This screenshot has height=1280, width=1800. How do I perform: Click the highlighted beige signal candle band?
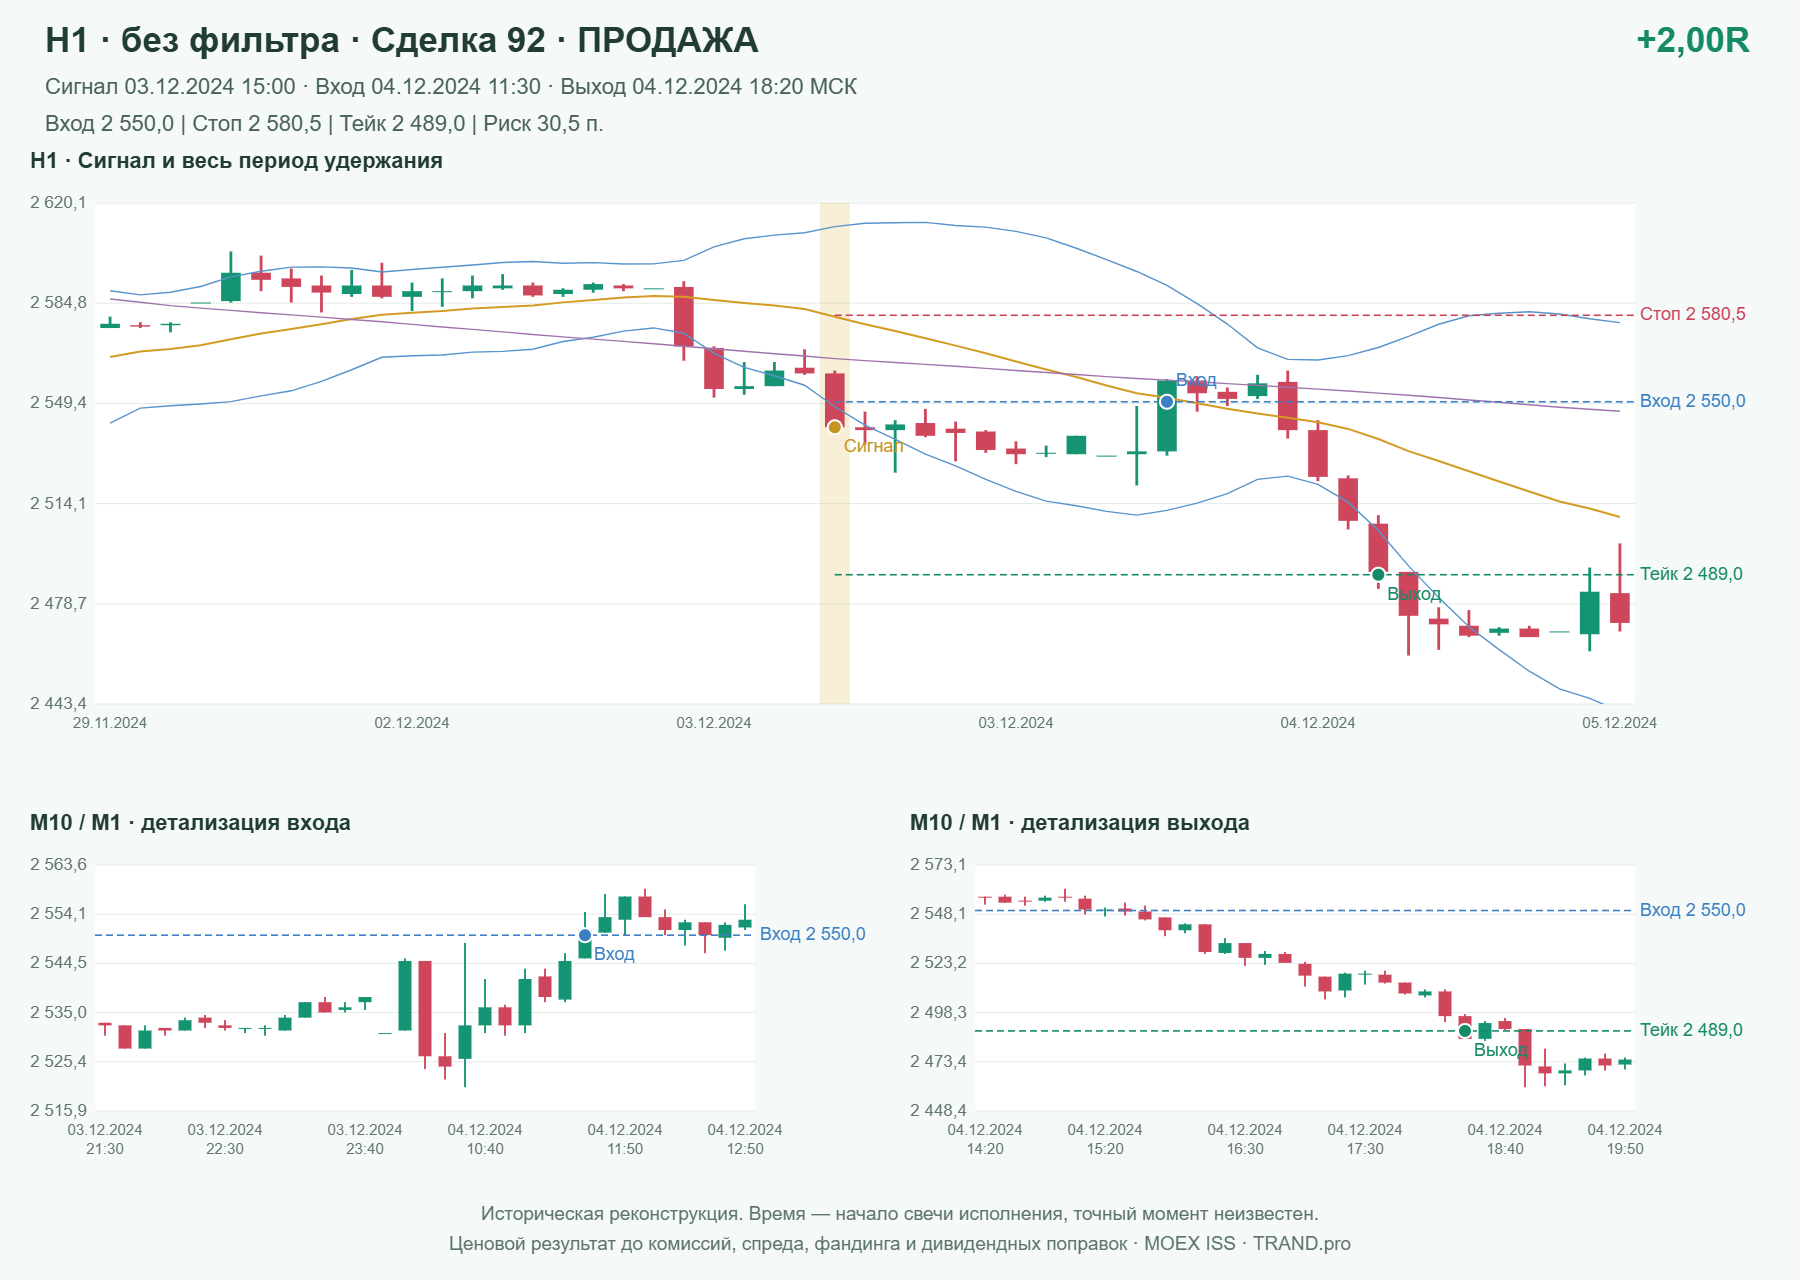point(835,453)
